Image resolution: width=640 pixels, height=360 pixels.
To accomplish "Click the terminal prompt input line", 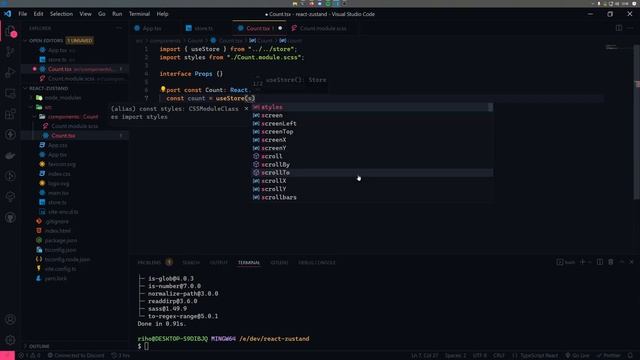I will pyautogui.click(x=146, y=346).
